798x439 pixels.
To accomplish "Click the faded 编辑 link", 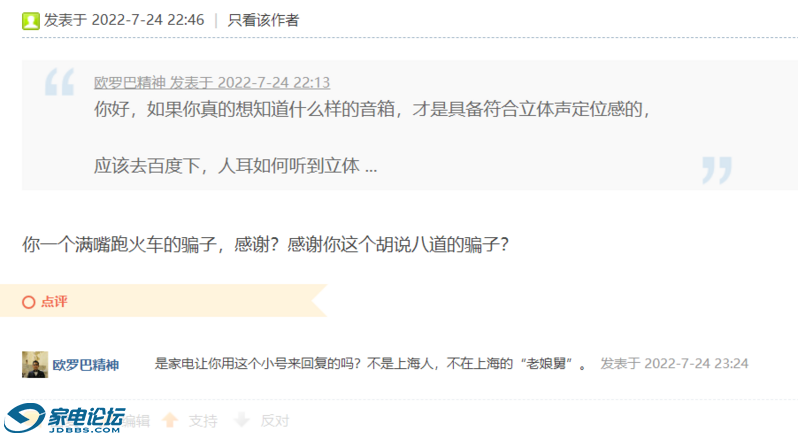I will (x=136, y=421).
